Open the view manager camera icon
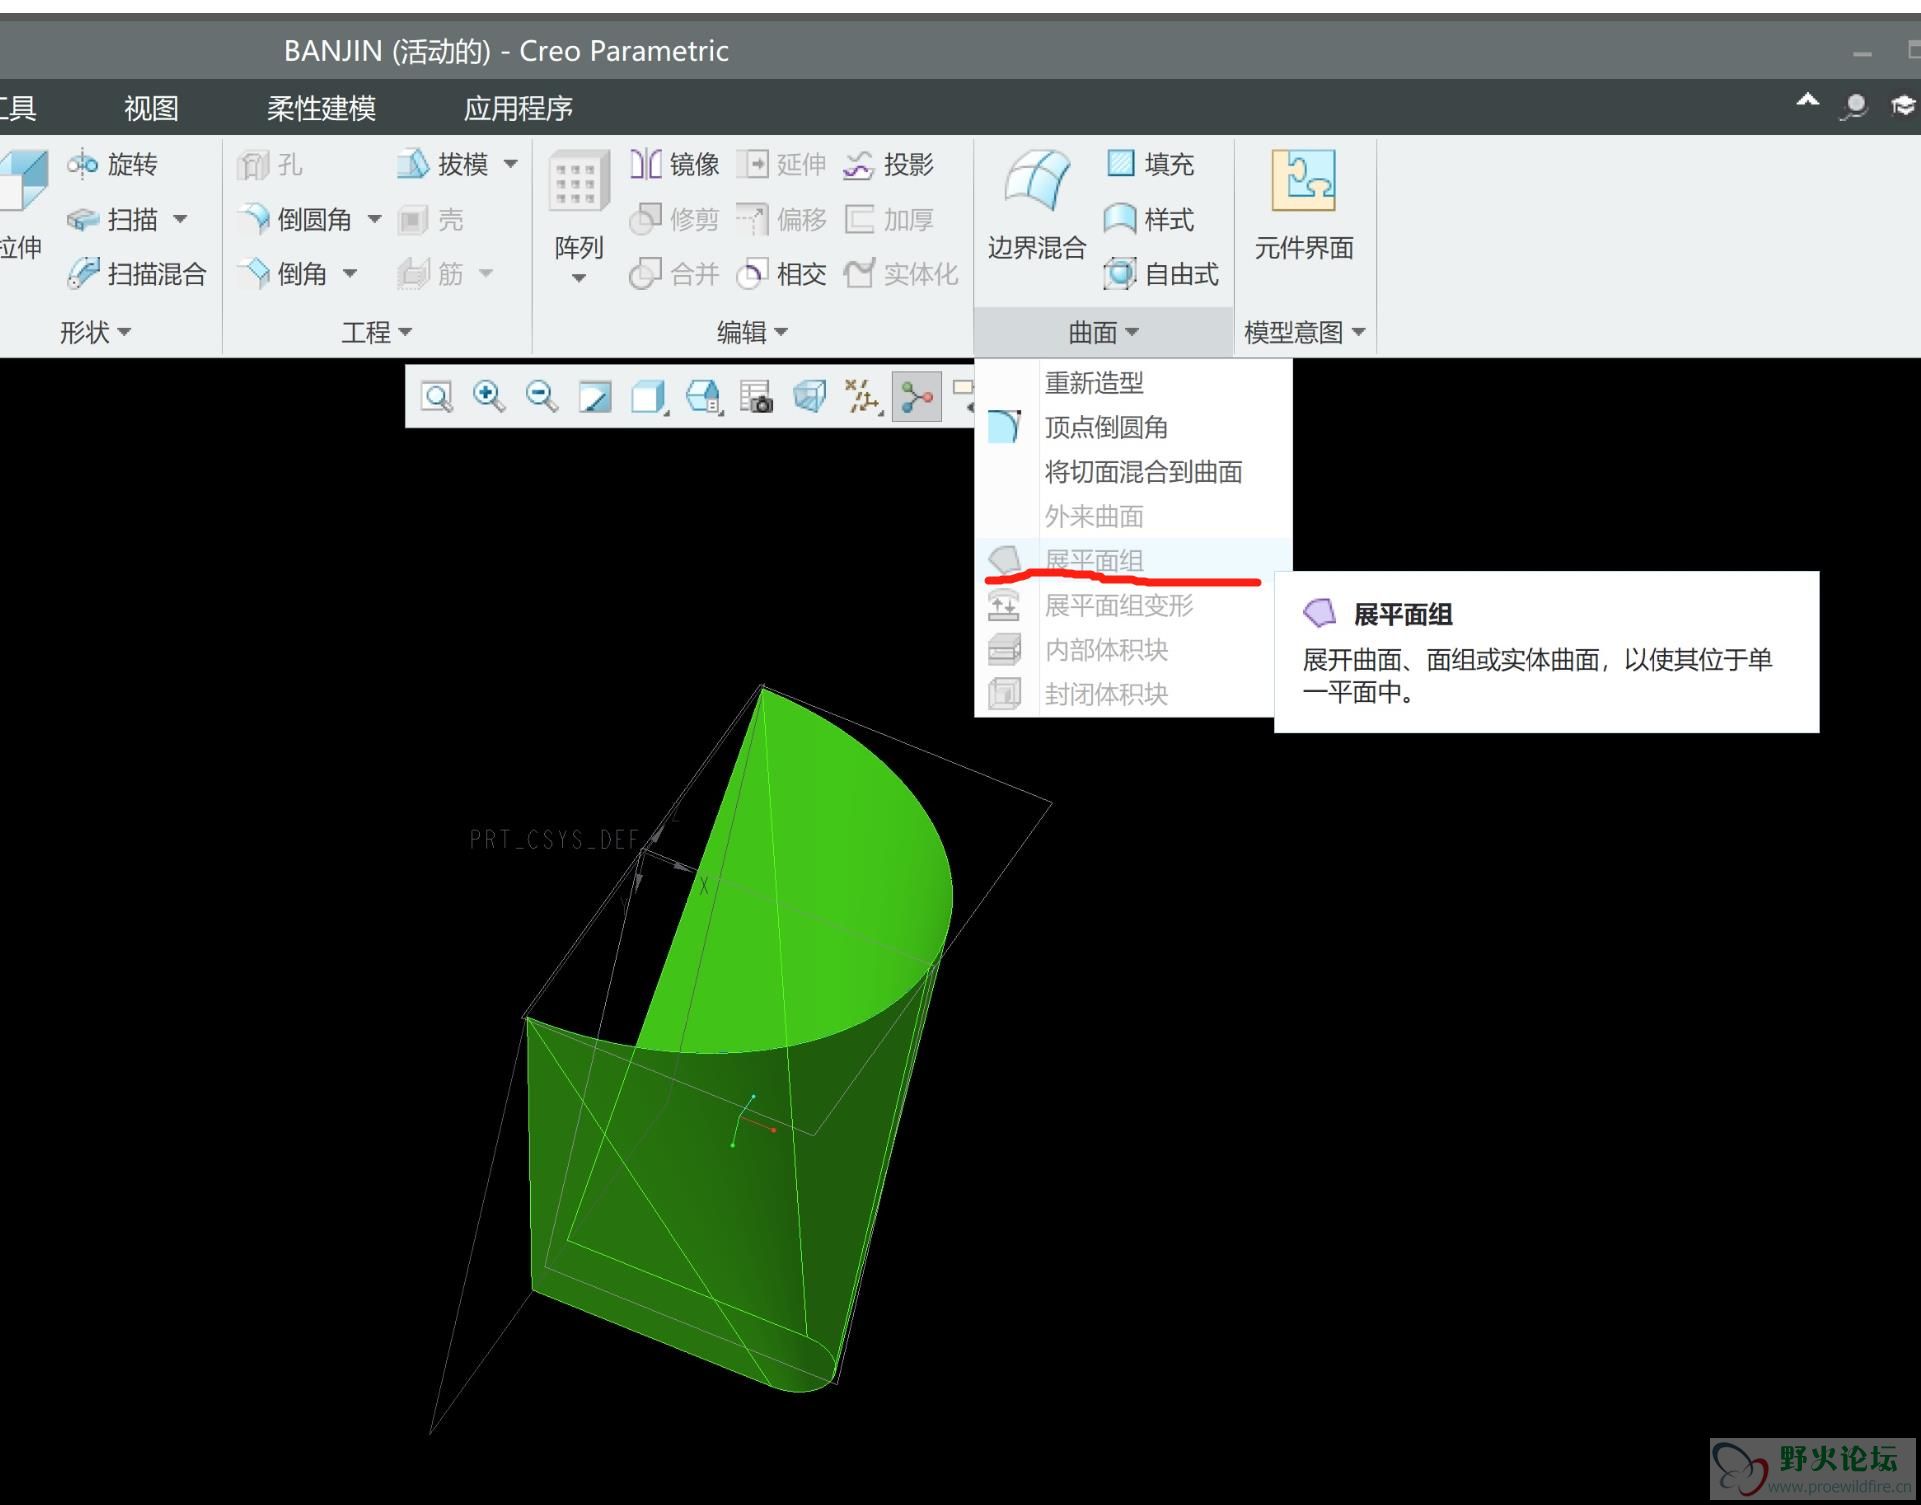The width and height of the screenshot is (1921, 1505). click(x=756, y=397)
